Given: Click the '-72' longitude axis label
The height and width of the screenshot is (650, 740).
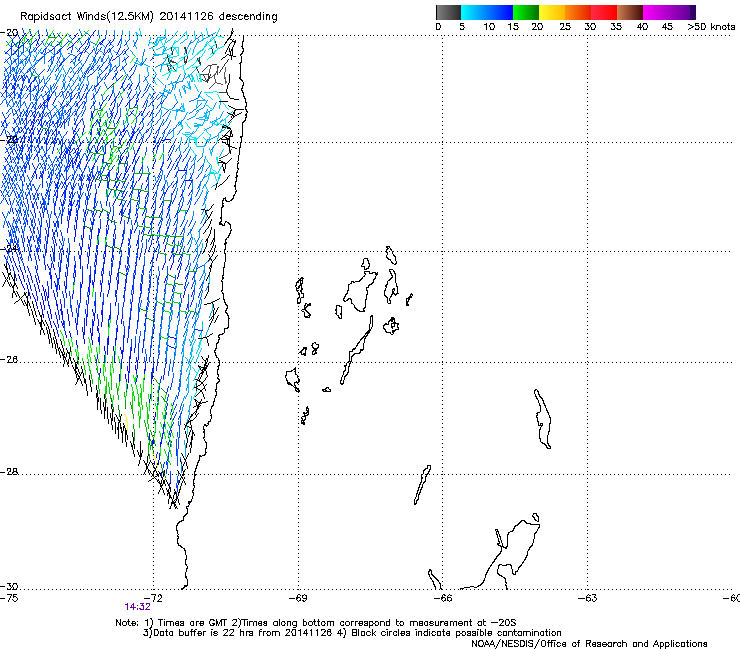Looking at the screenshot, I should coord(153,598).
